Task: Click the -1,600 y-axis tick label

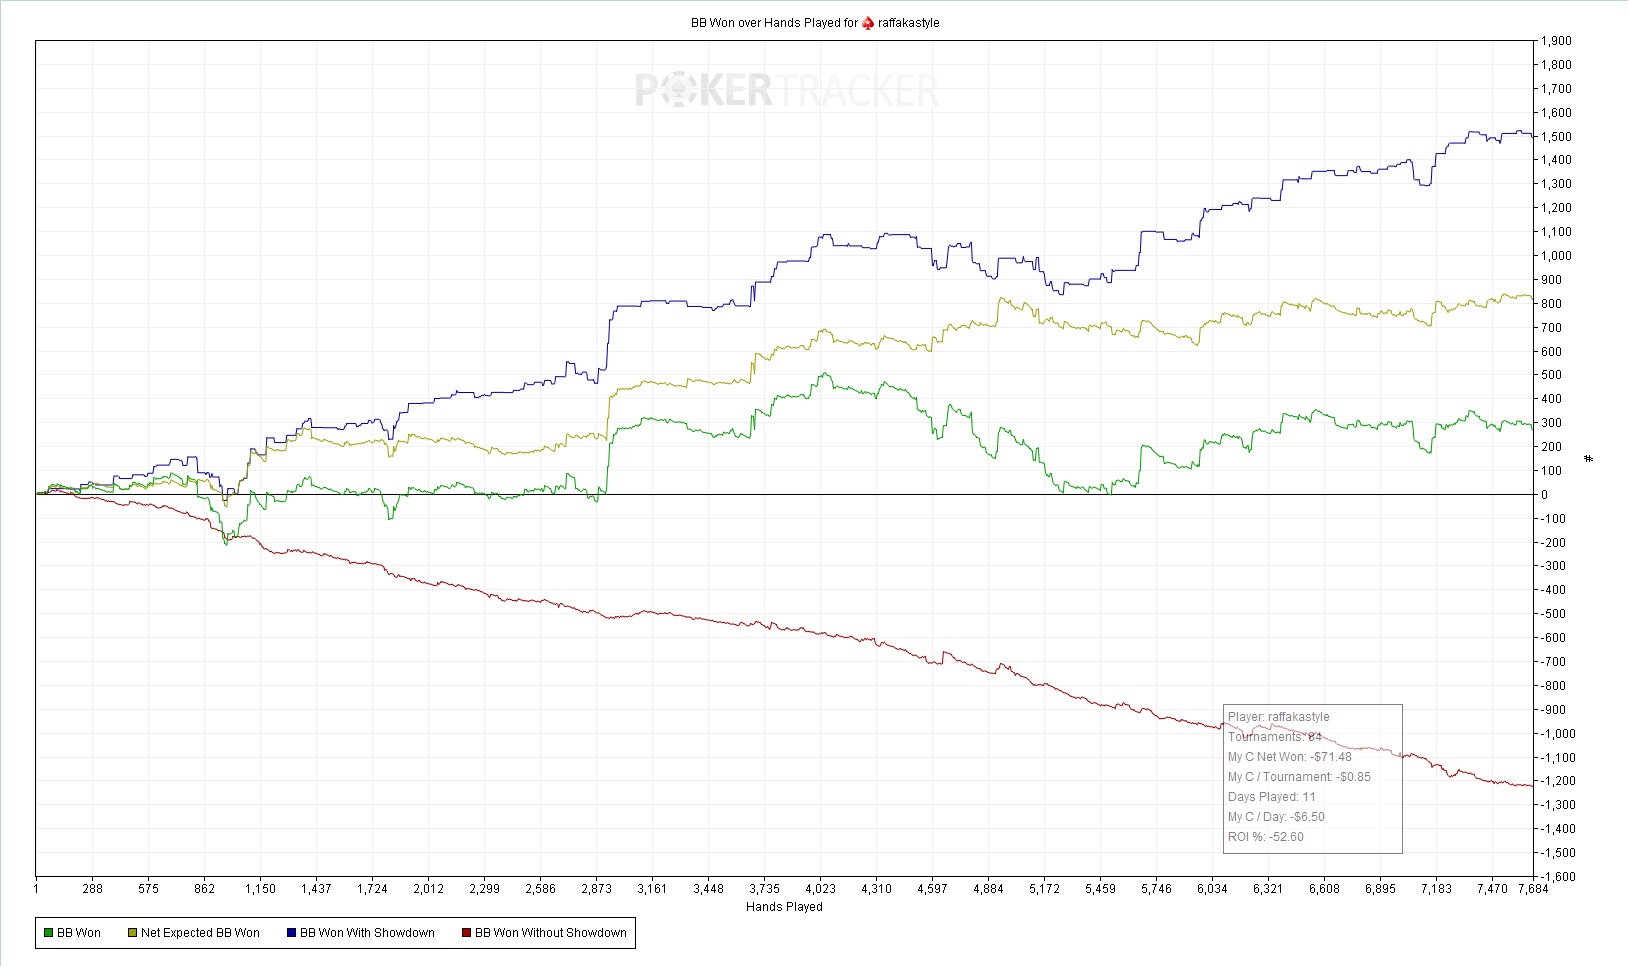Action: (x=1558, y=877)
